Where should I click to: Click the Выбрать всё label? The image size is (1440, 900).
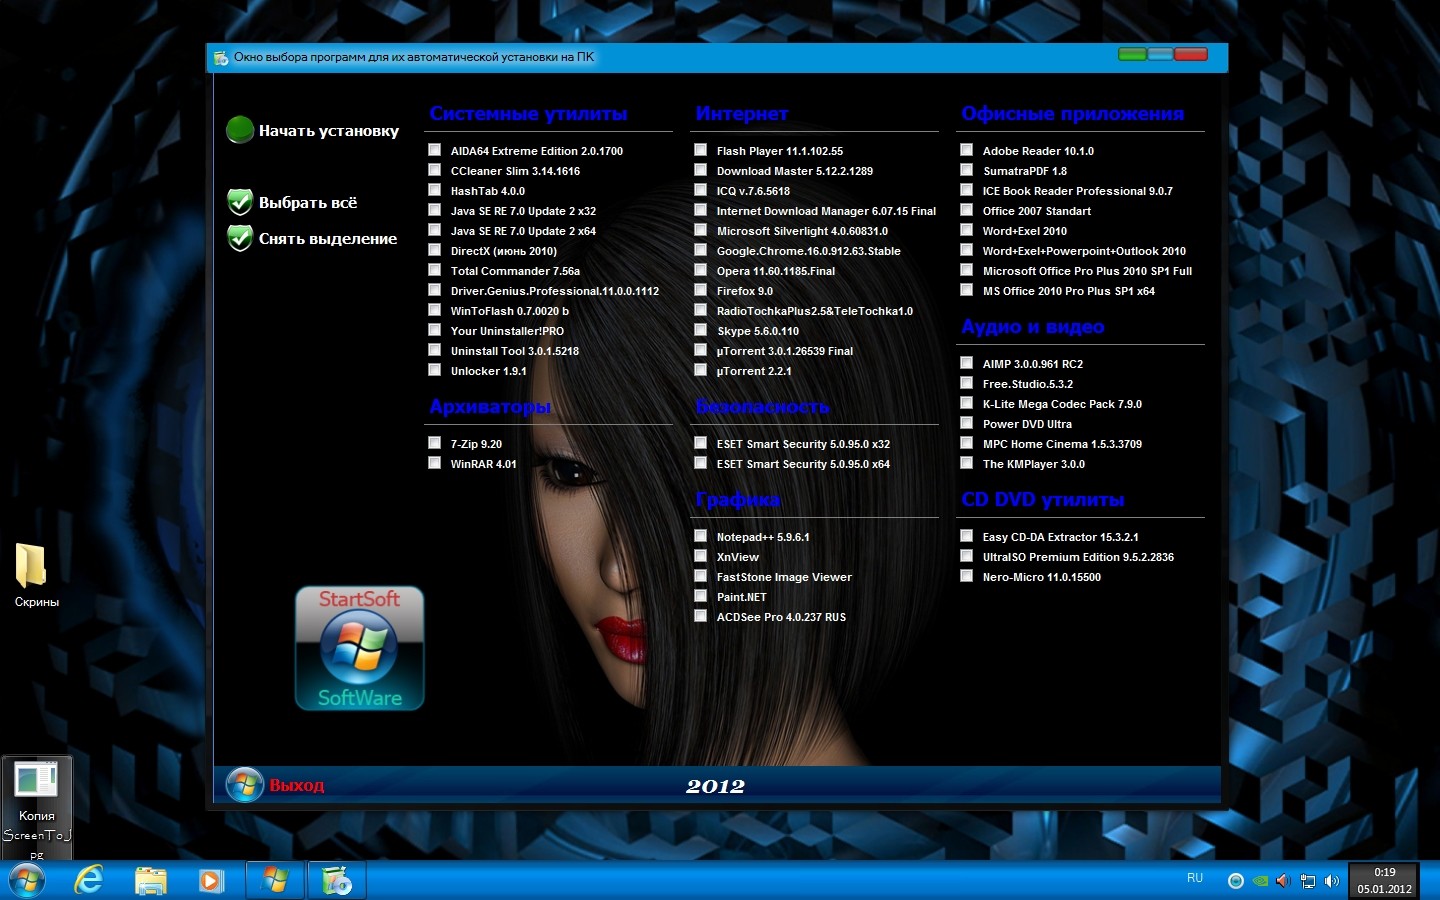[308, 203]
